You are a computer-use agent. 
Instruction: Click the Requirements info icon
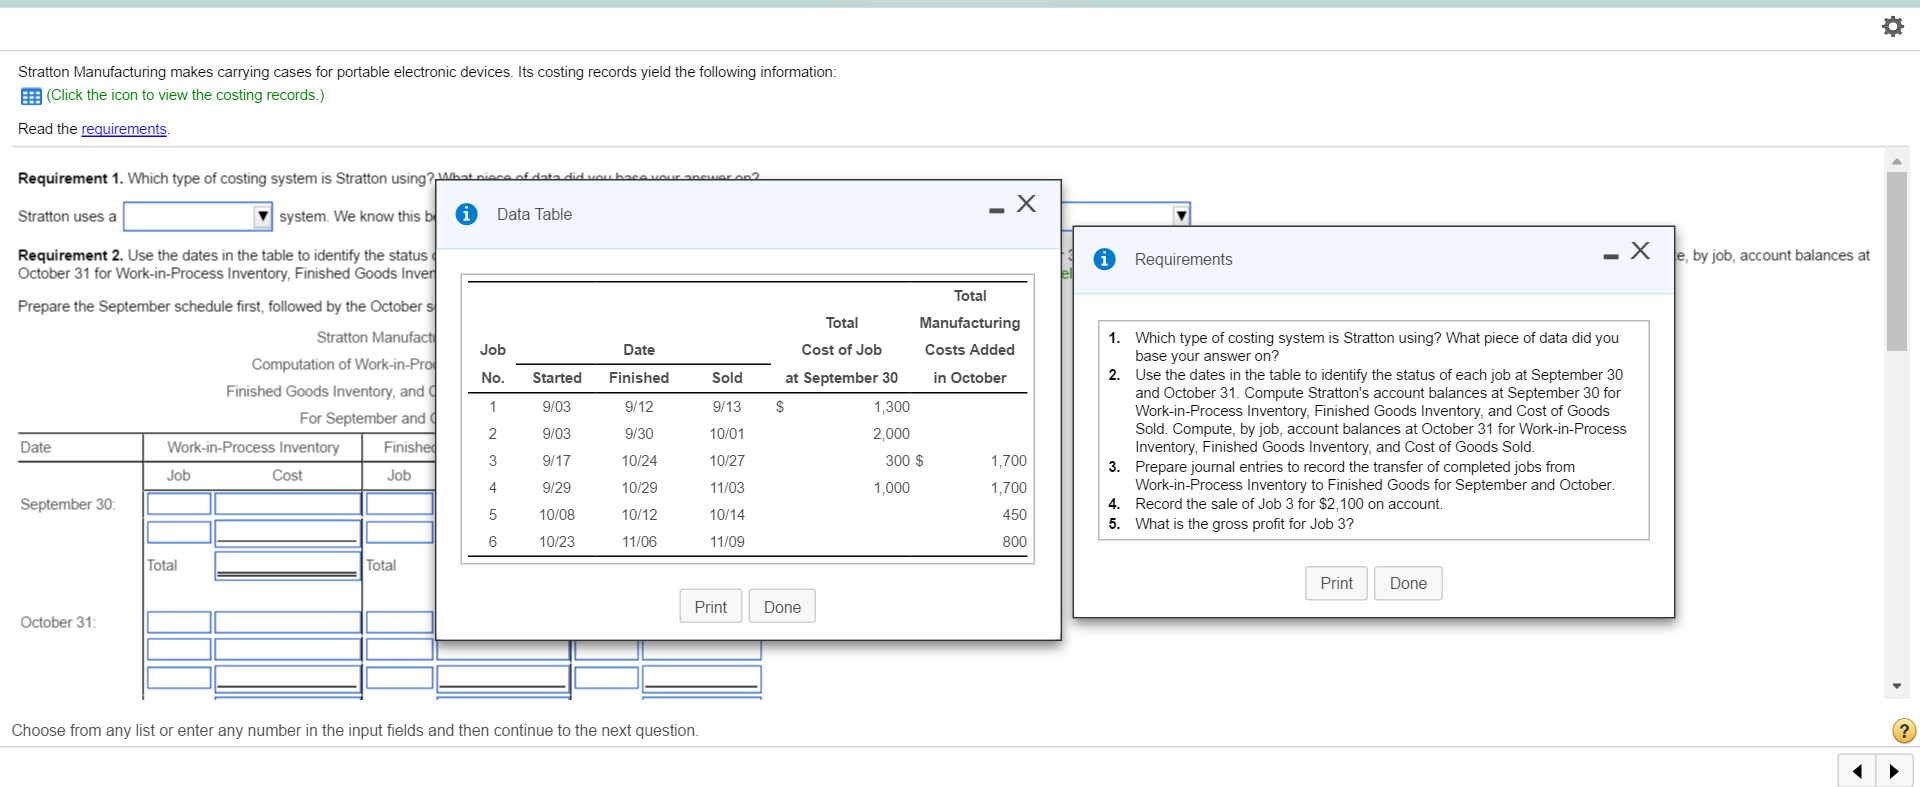(x=1104, y=259)
